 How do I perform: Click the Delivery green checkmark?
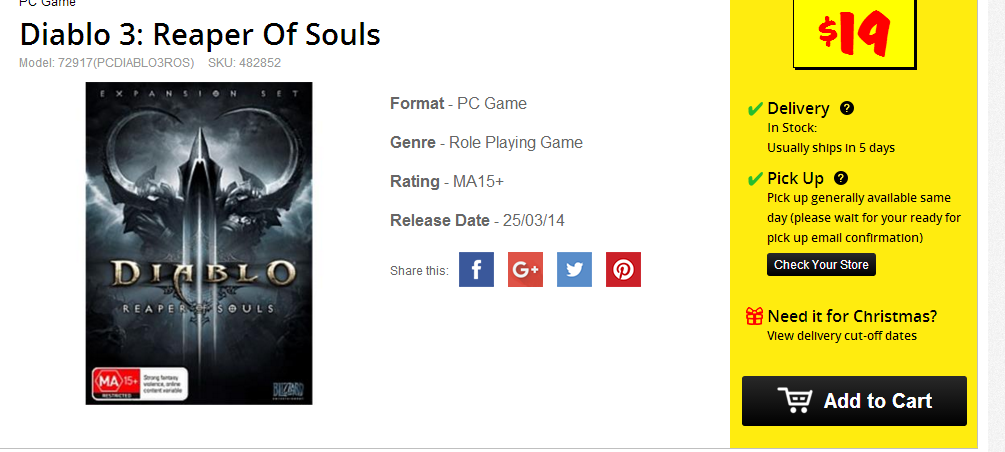click(x=755, y=108)
